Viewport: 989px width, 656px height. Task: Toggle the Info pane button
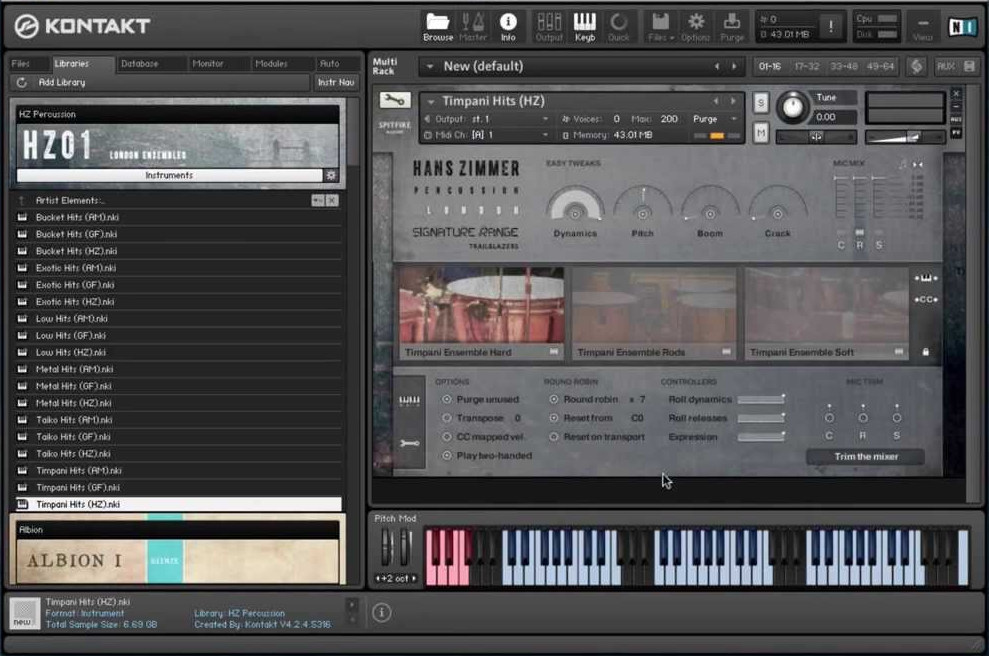coord(508,26)
